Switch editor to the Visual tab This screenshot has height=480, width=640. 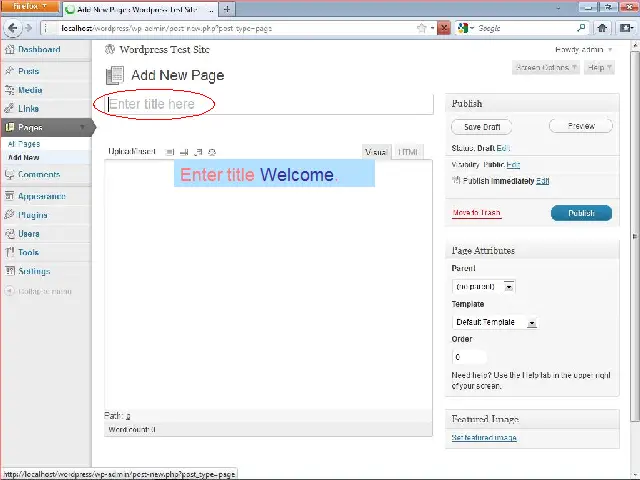point(376,152)
